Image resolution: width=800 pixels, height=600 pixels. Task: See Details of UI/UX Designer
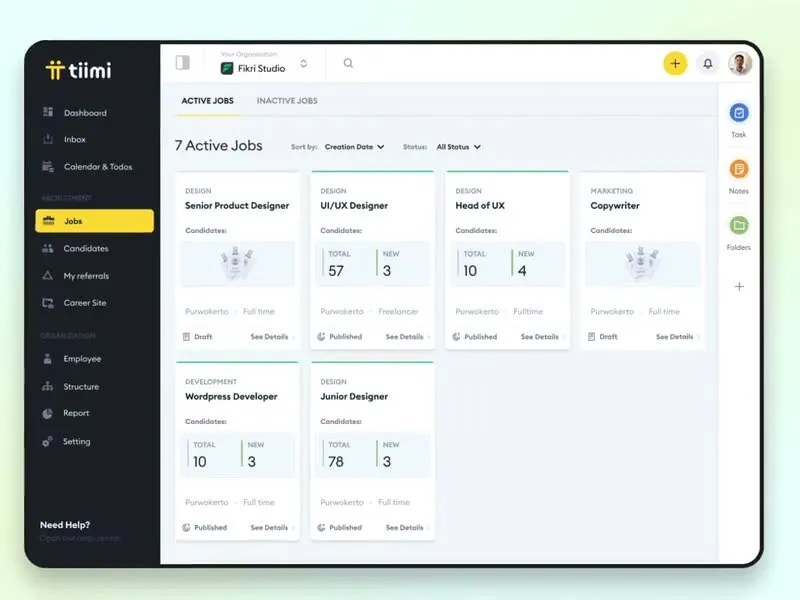(405, 337)
